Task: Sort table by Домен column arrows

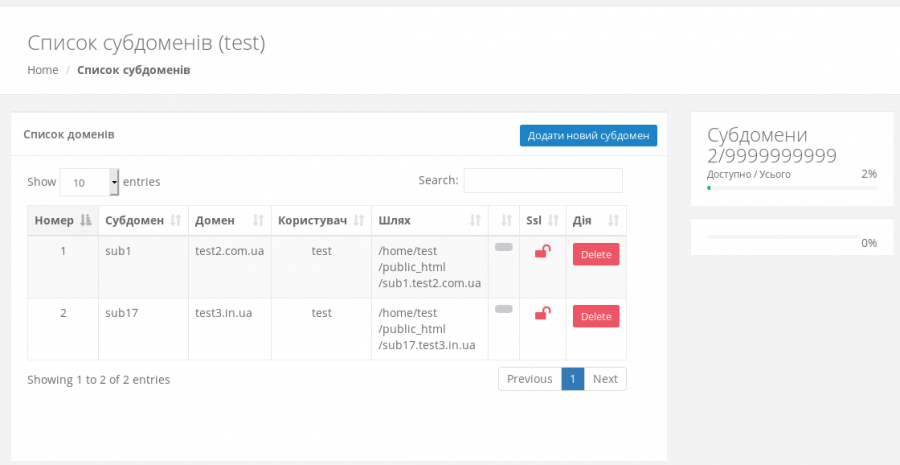Action: tap(258, 220)
